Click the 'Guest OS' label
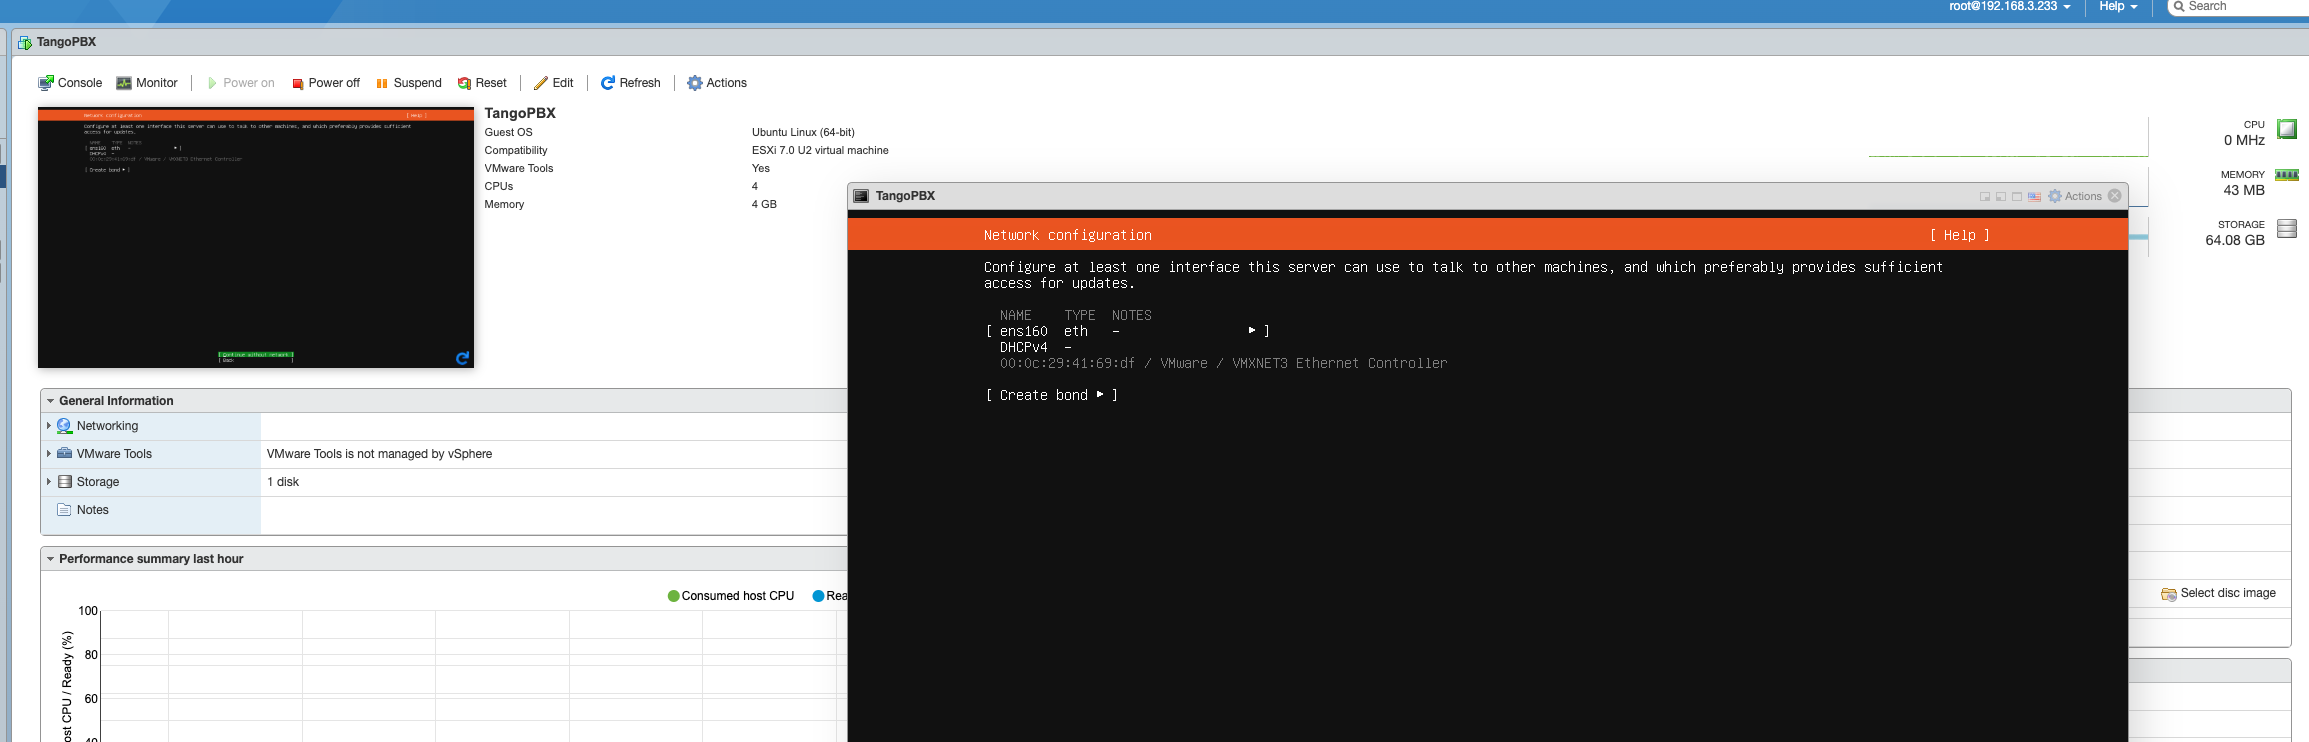The image size is (2309, 742). click(x=509, y=132)
